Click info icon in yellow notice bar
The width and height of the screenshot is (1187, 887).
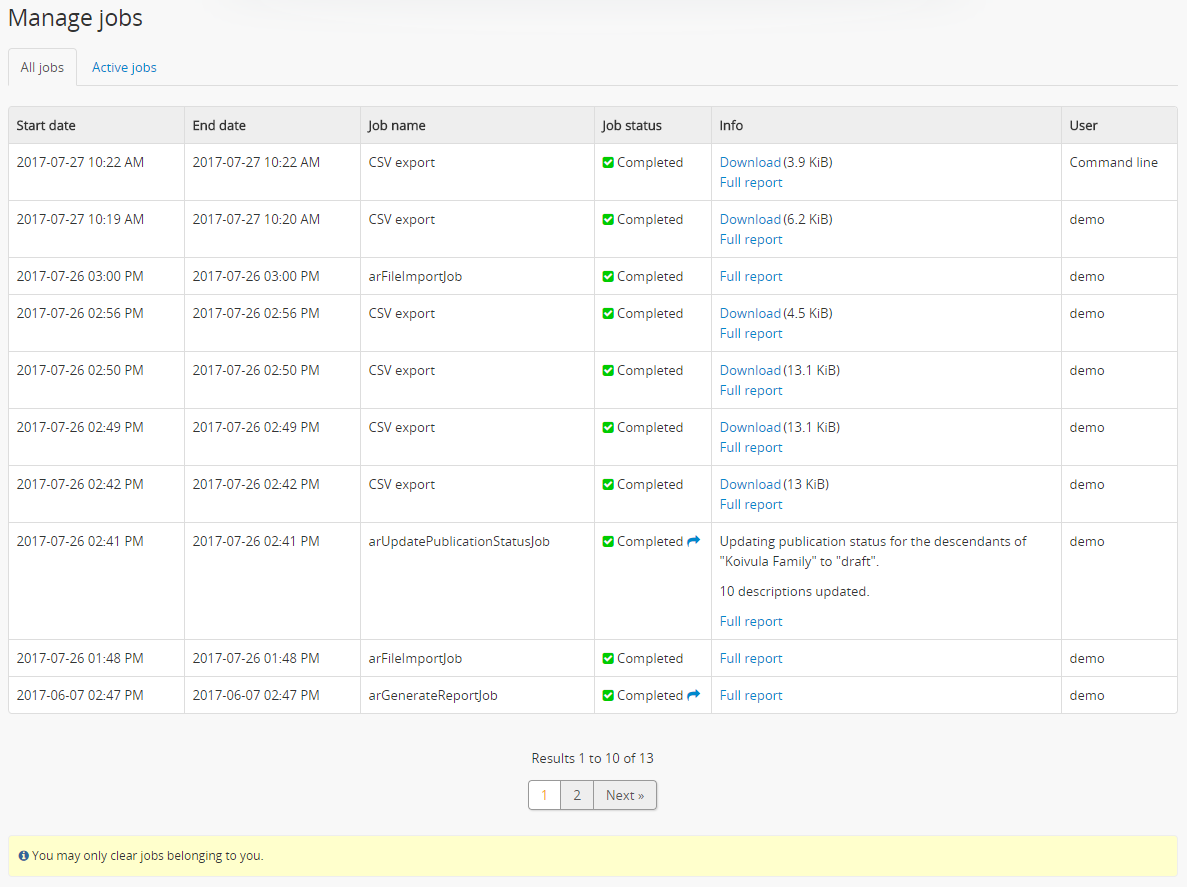coord(24,856)
